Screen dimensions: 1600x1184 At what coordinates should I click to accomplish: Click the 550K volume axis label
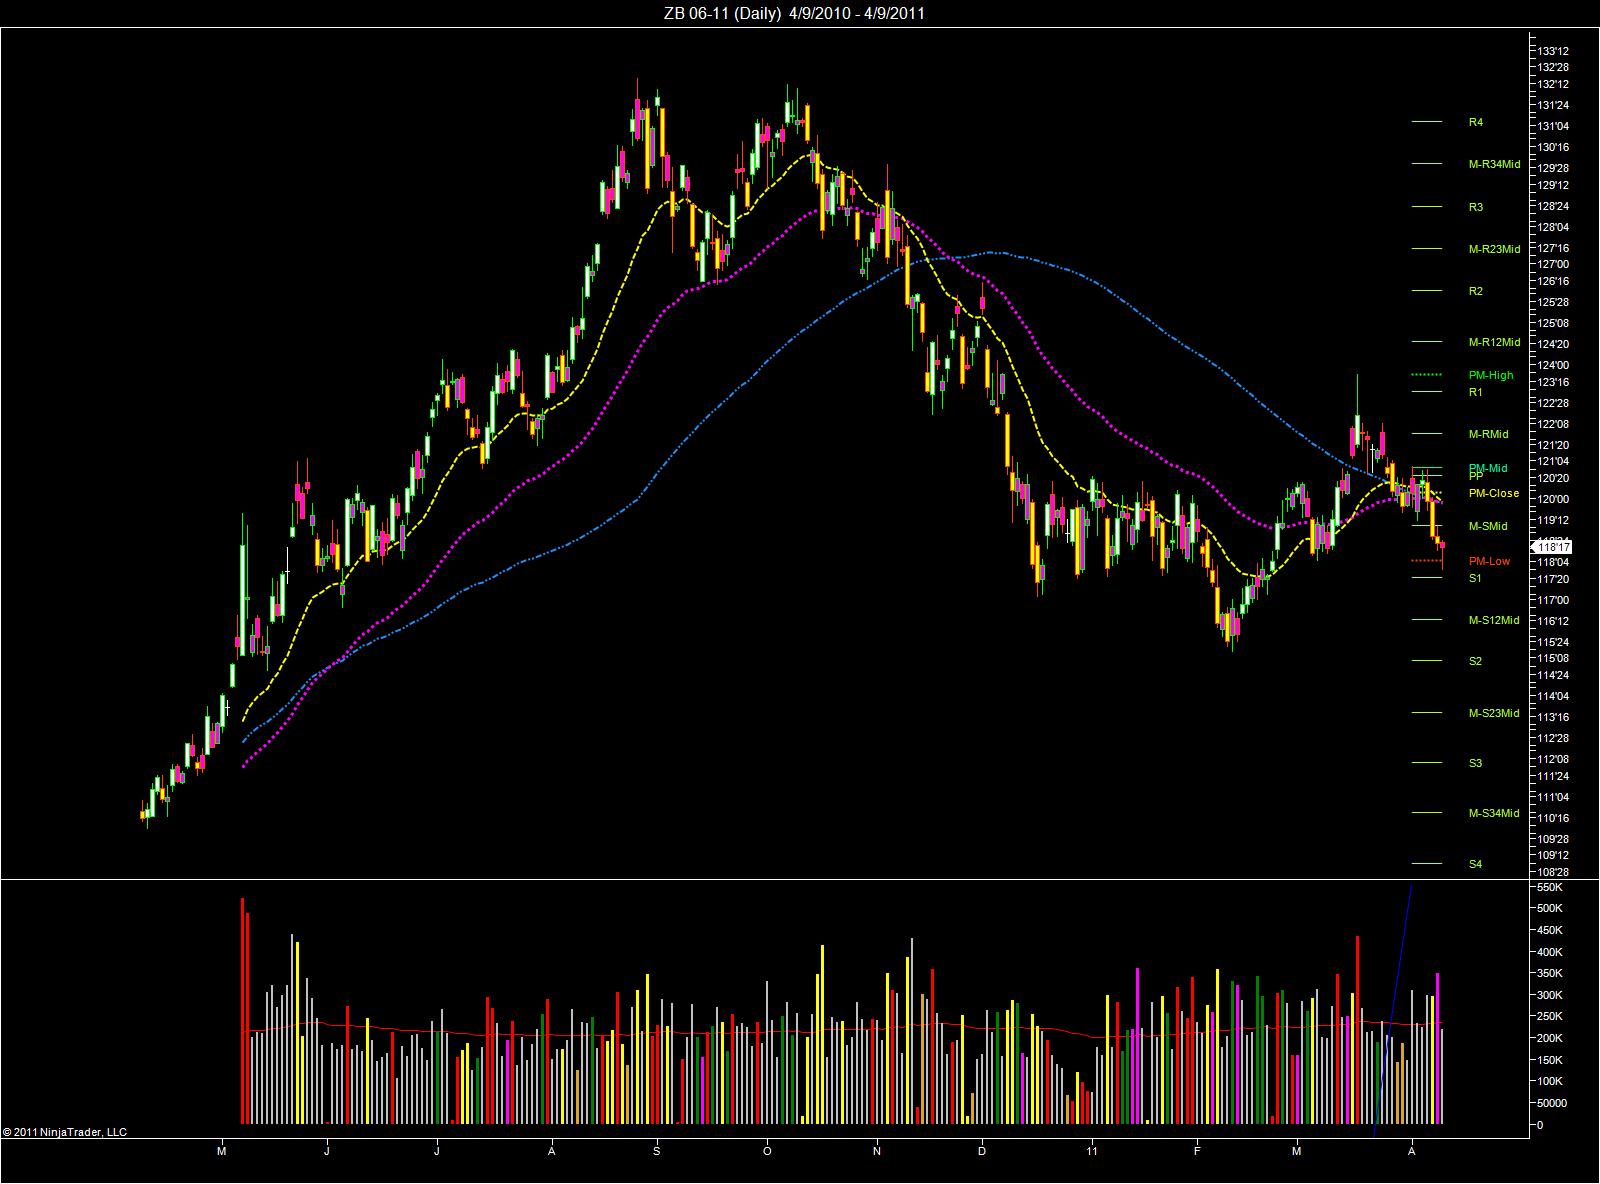pyautogui.click(x=1551, y=887)
